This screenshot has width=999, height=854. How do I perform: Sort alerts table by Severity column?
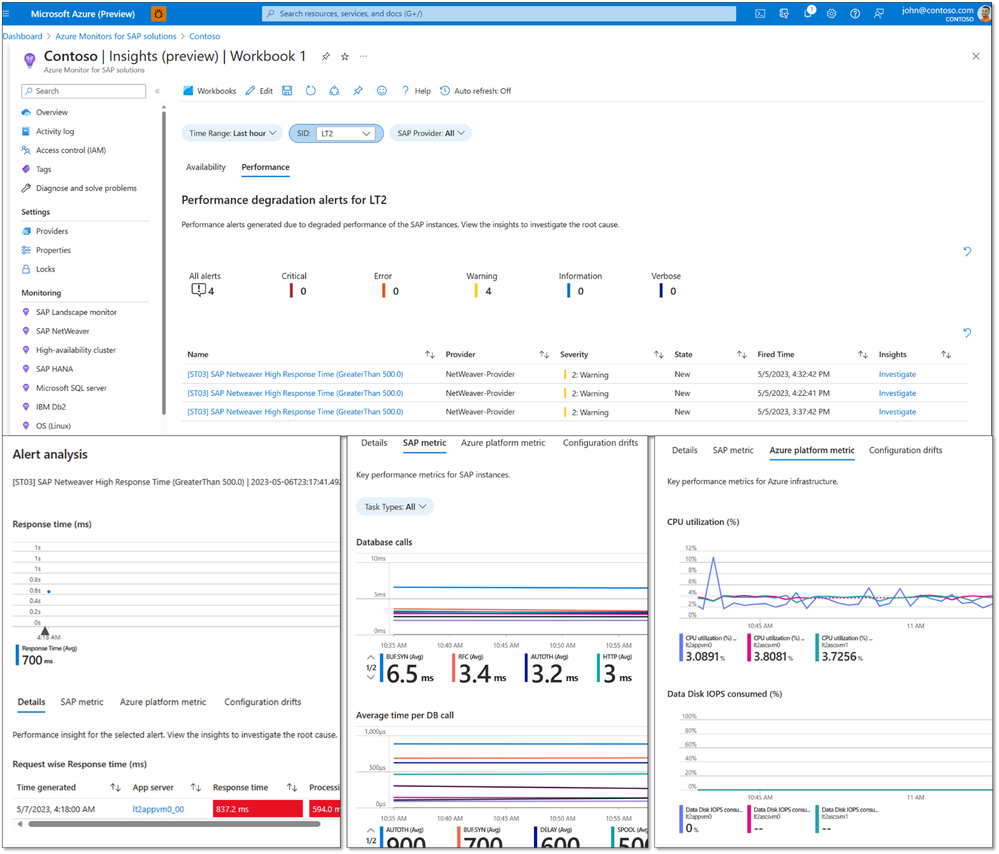click(659, 354)
